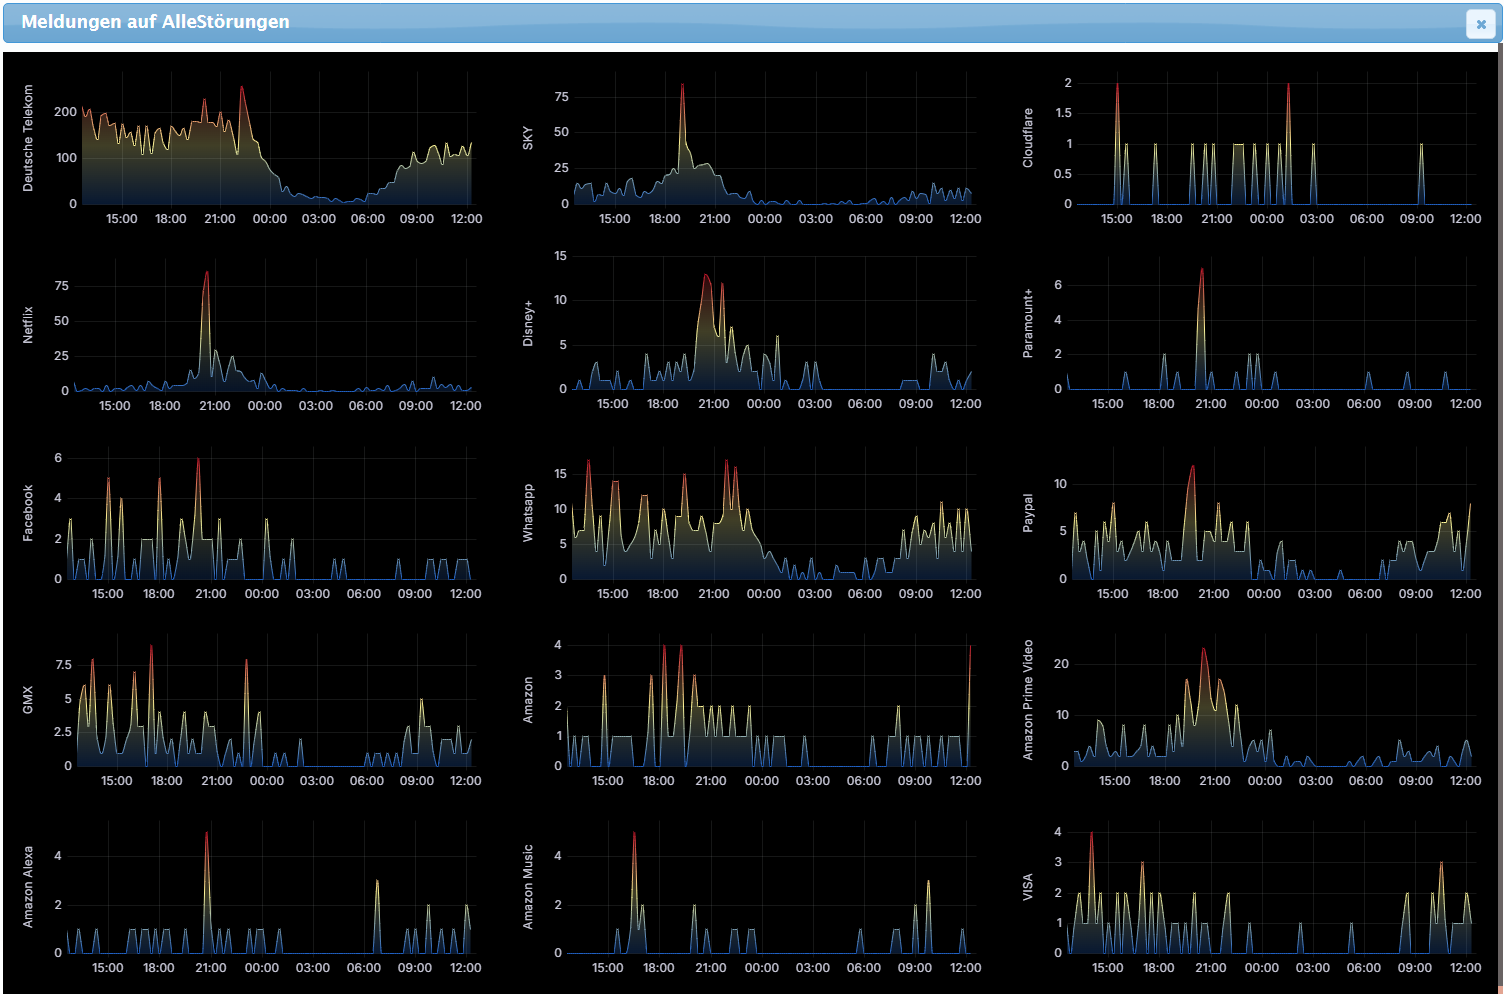Select the Paramount+ axis label
The image size is (1504, 995).
pos(1028,323)
